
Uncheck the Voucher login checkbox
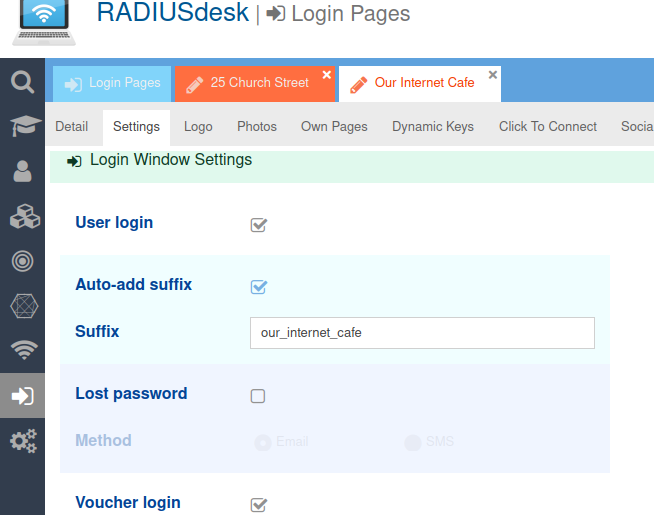[x=258, y=504]
